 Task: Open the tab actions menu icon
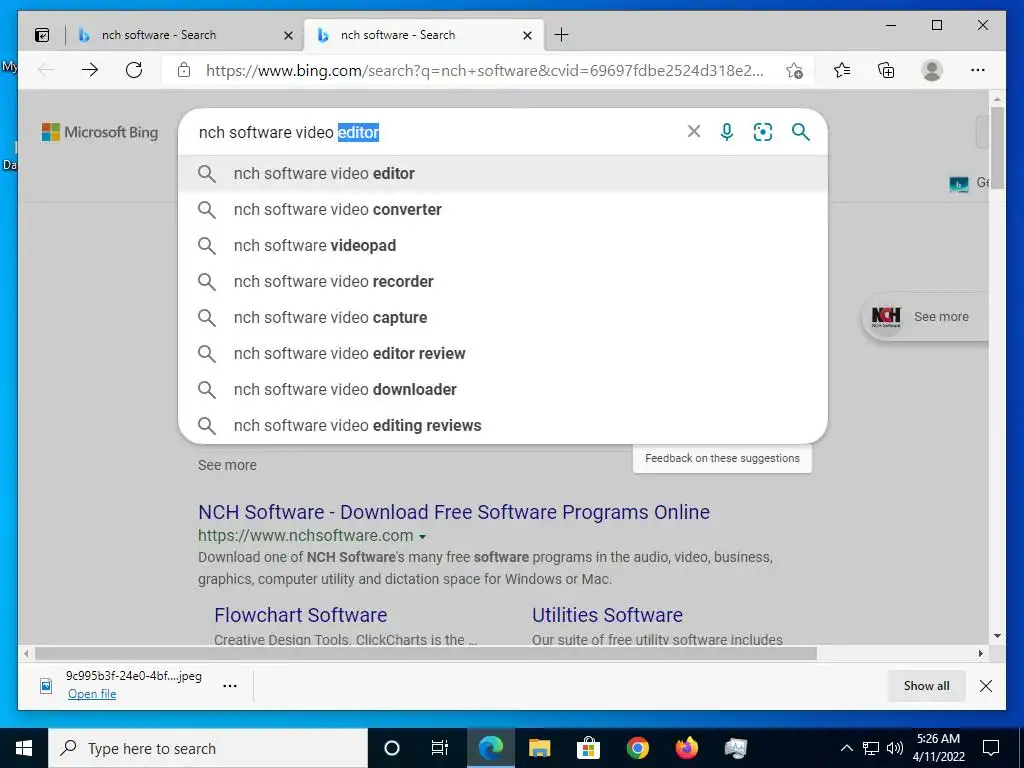click(42, 35)
